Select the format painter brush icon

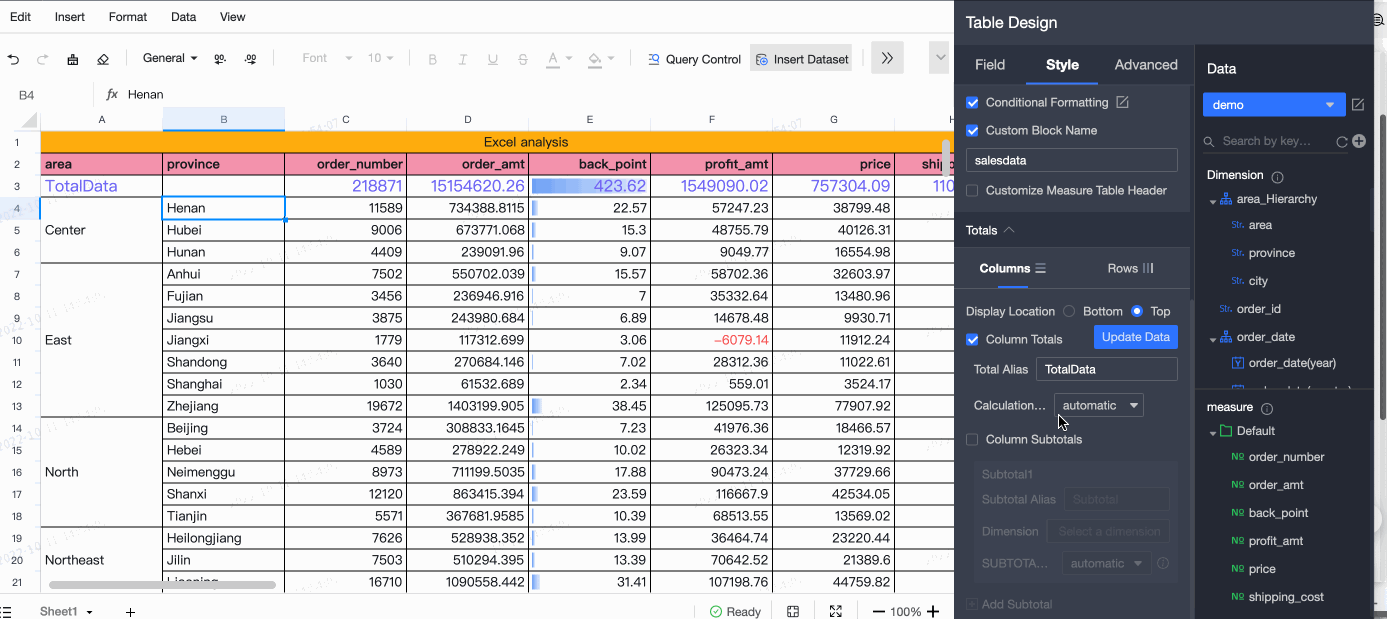pyautogui.click(x=73, y=59)
